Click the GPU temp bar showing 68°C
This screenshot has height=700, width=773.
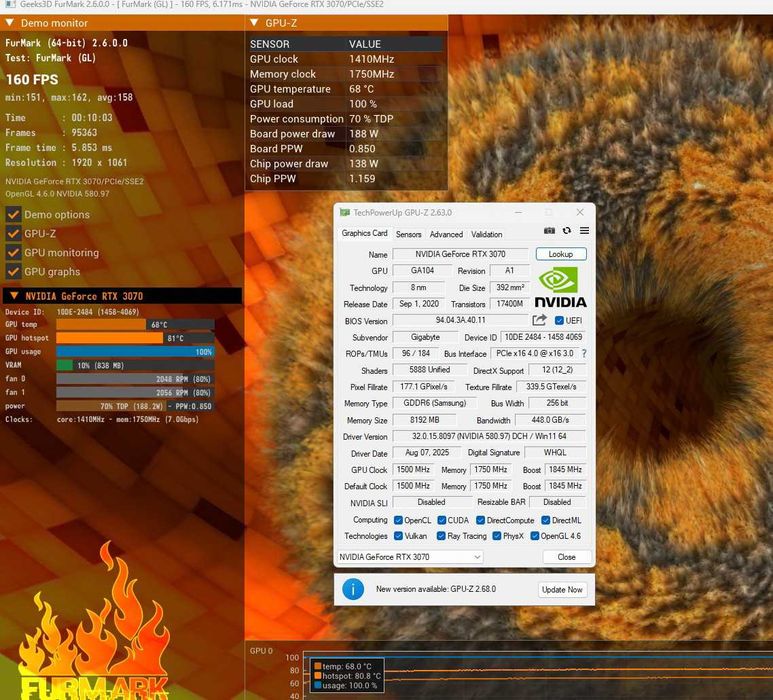pyautogui.click(x=135, y=324)
